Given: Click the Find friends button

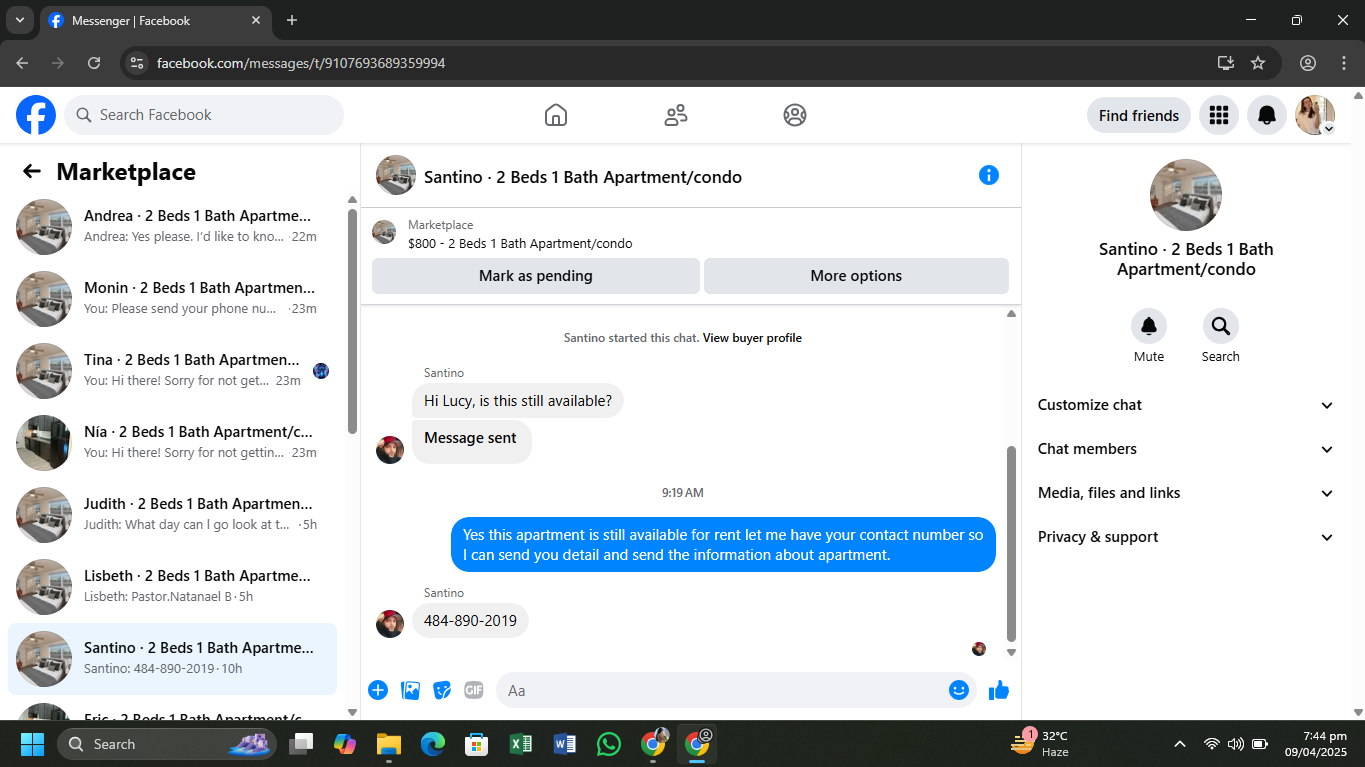Looking at the screenshot, I should point(1139,115).
